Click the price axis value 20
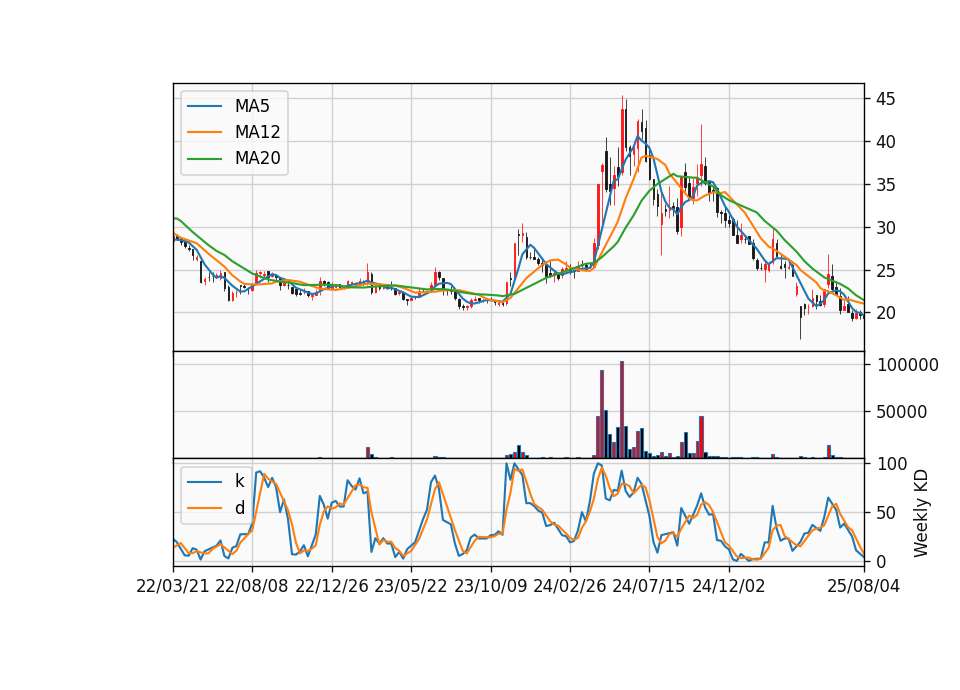 885,313
